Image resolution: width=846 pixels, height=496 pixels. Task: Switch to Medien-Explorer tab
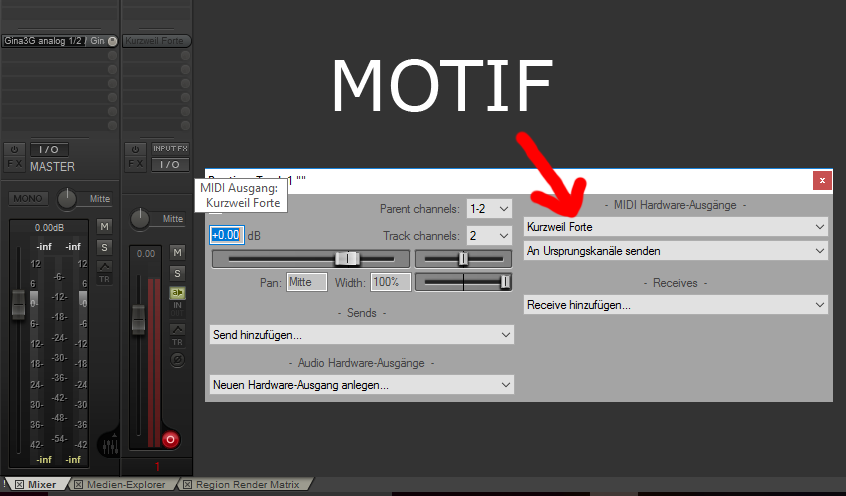[x=126, y=485]
